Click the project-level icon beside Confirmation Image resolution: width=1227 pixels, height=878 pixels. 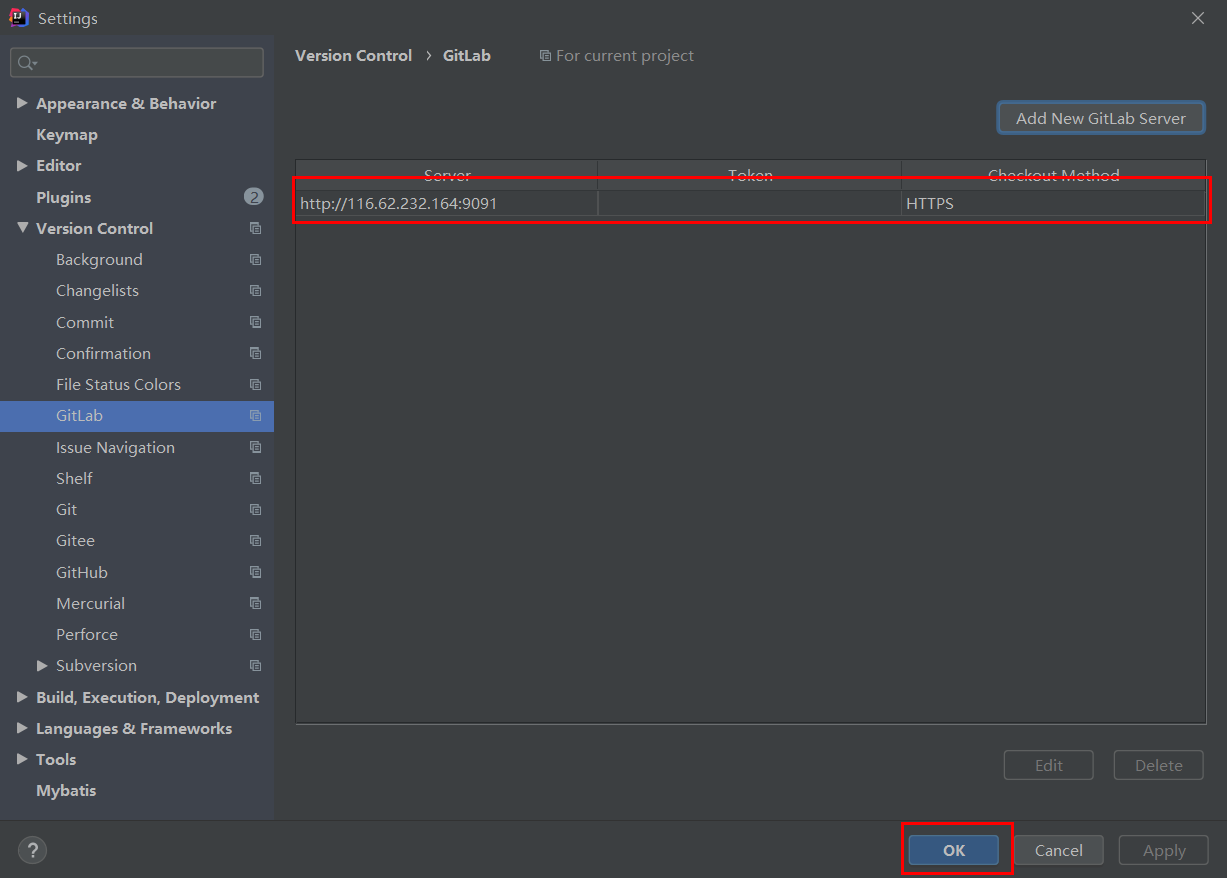(x=255, y=353)
